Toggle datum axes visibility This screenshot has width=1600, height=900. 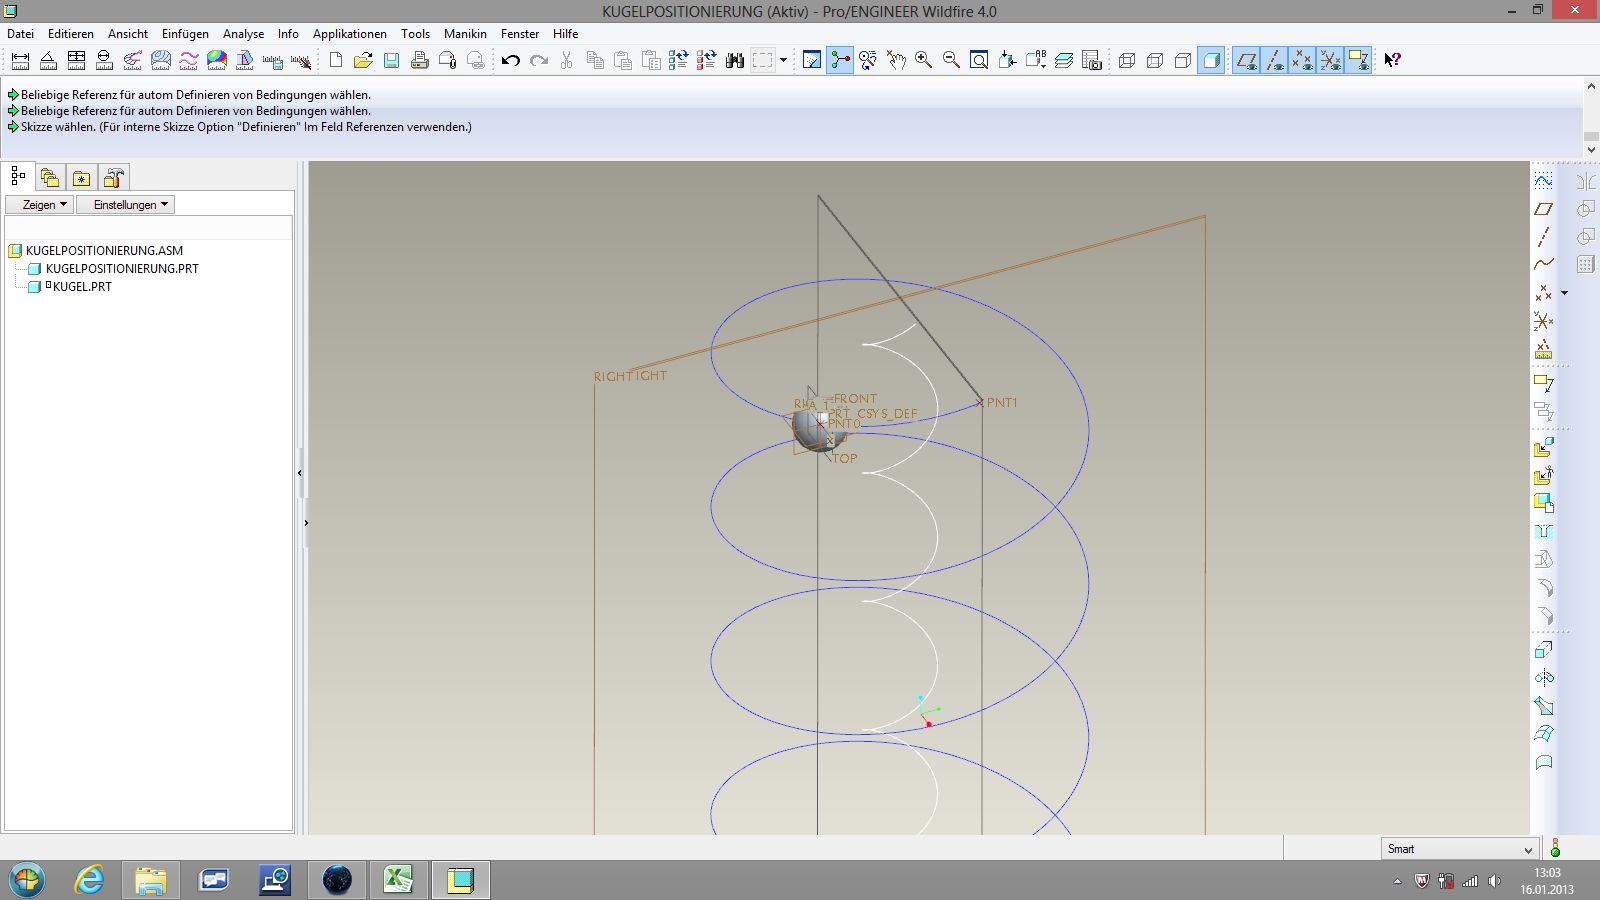(1274, 60)
